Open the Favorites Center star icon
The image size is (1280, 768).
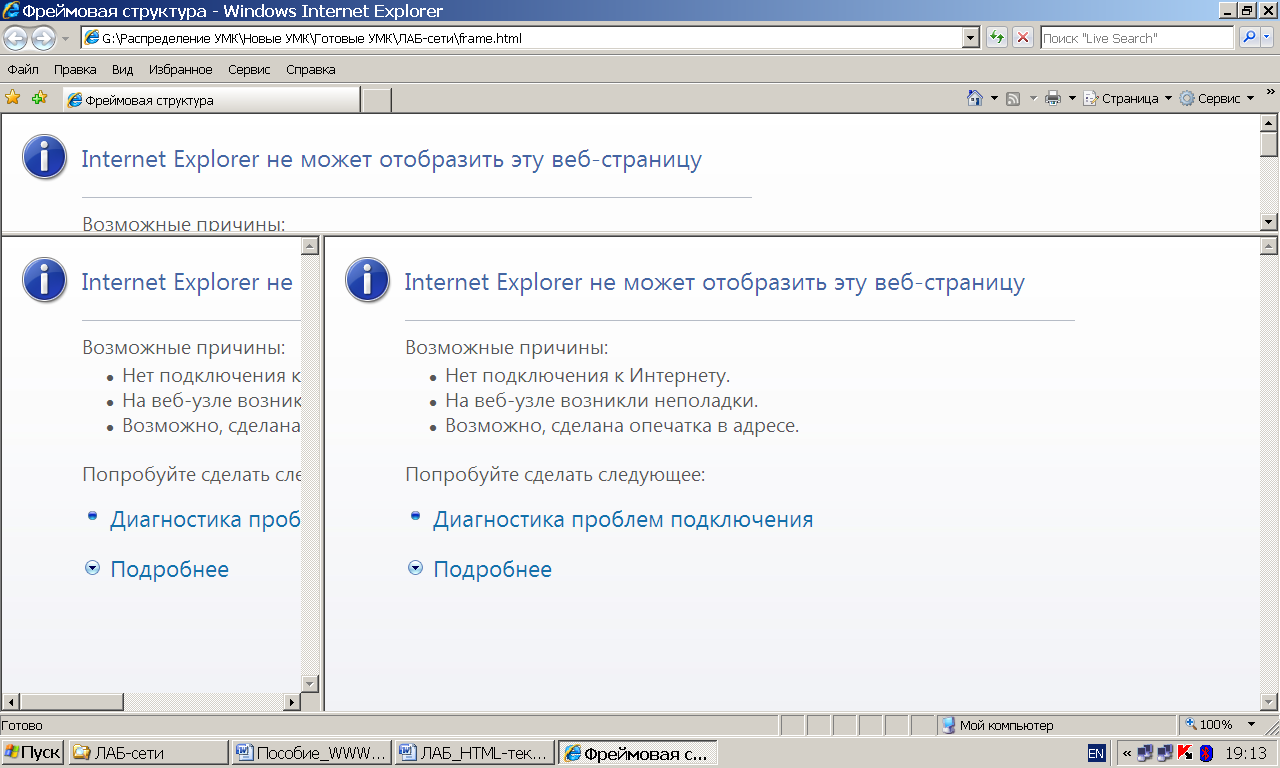pyautogui.click(x=13, y=98)
